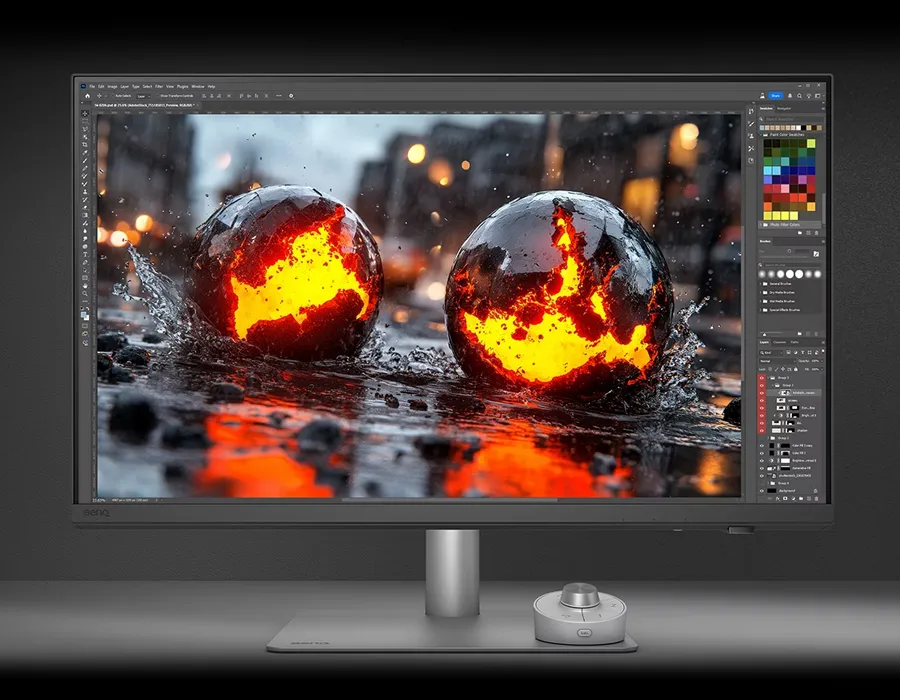Open the Filter menu
The image size is (900, 700).
coord(158,86)
